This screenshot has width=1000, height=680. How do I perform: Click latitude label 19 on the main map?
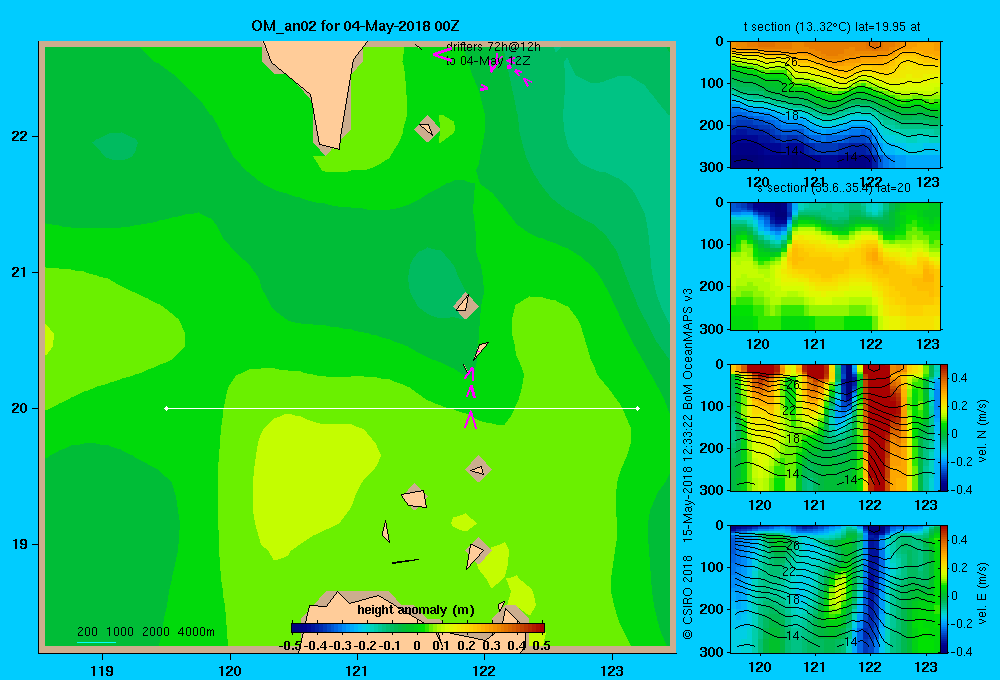click(x=20, y=544)
